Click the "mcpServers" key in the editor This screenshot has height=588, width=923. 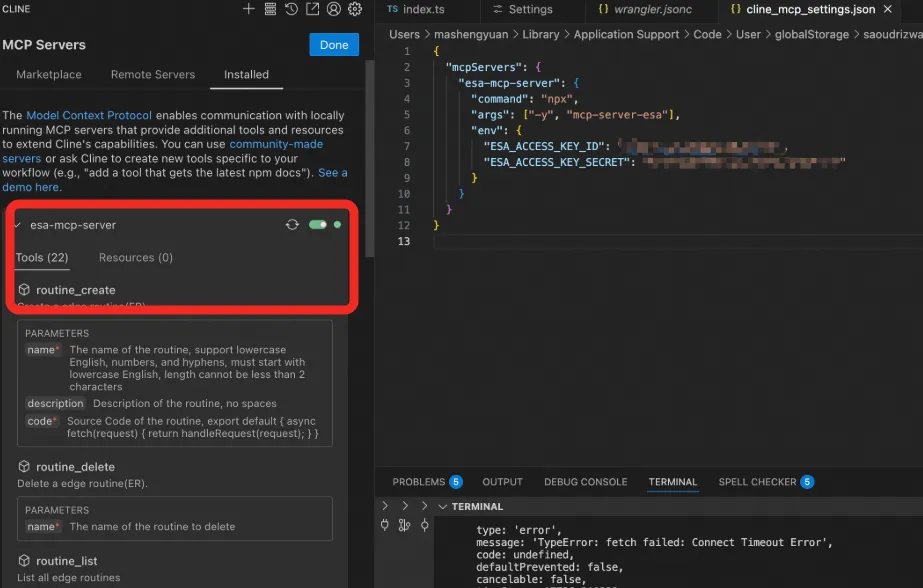click(x=482, y=67)
